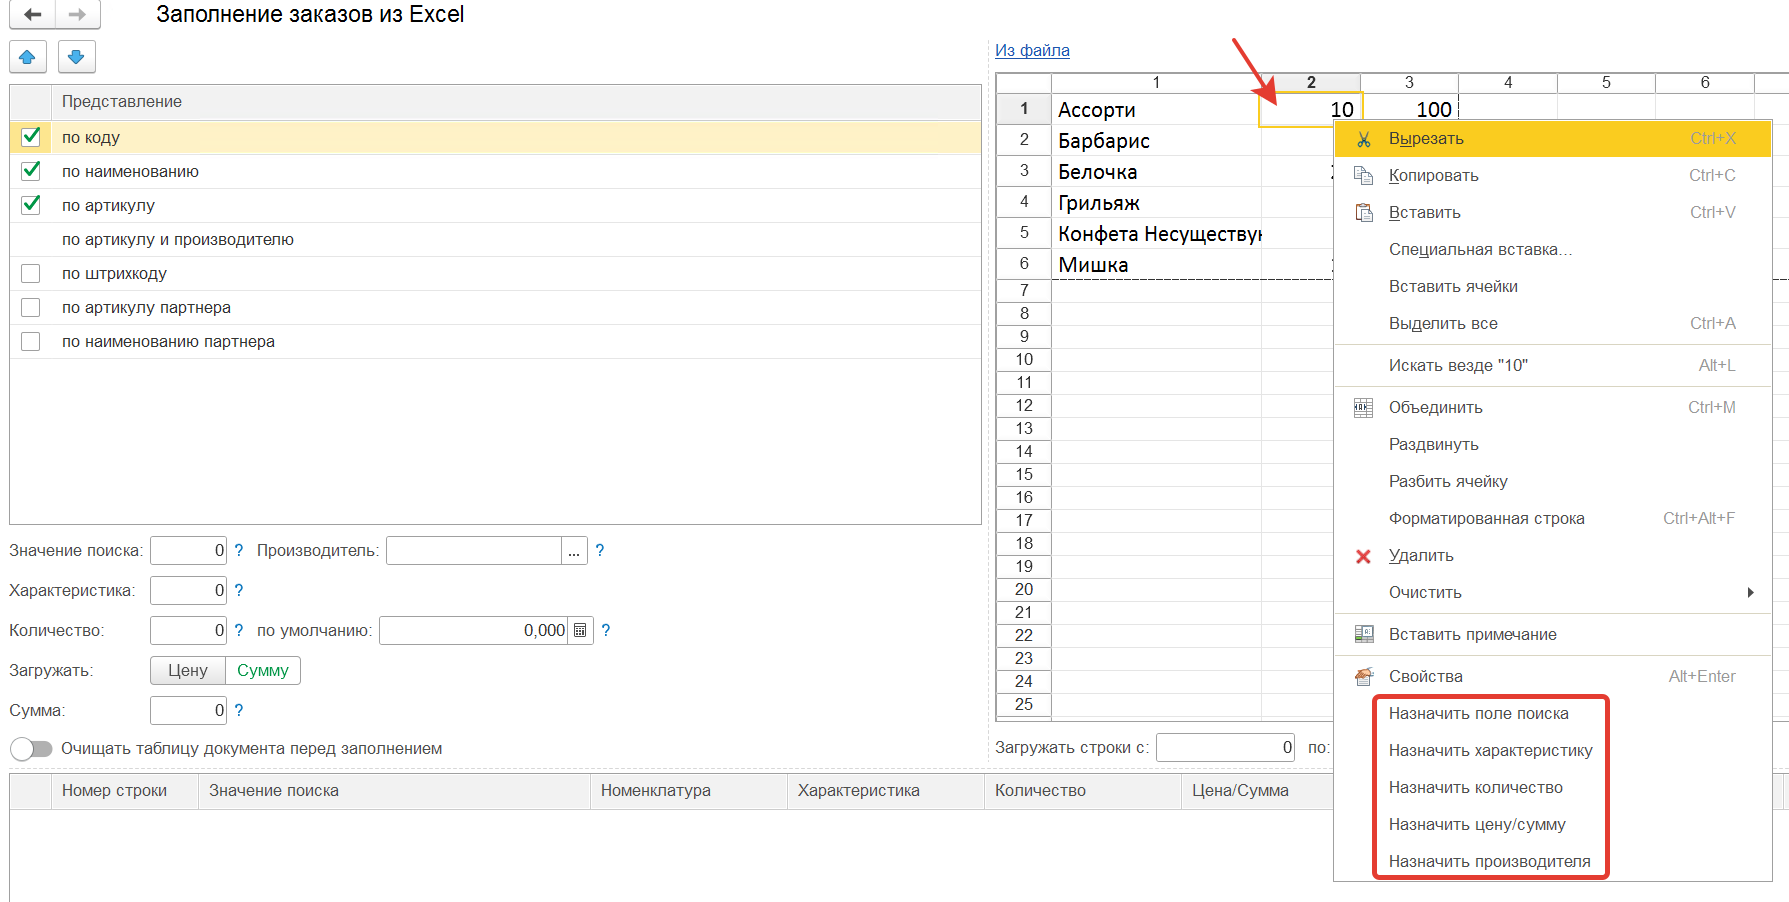Screen dimensions: 1789x902
Task: Choose Специальная вставка from context menu
Action: pyautogui.click(x=1552, y=250)
